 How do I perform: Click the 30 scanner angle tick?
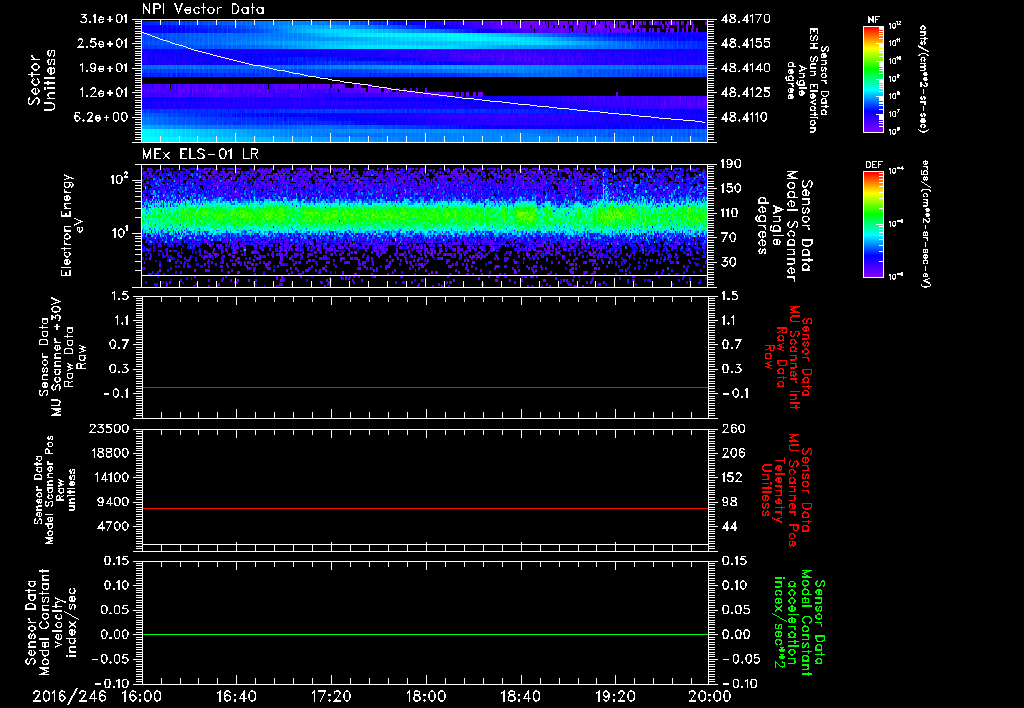click(x=728, y=262)
